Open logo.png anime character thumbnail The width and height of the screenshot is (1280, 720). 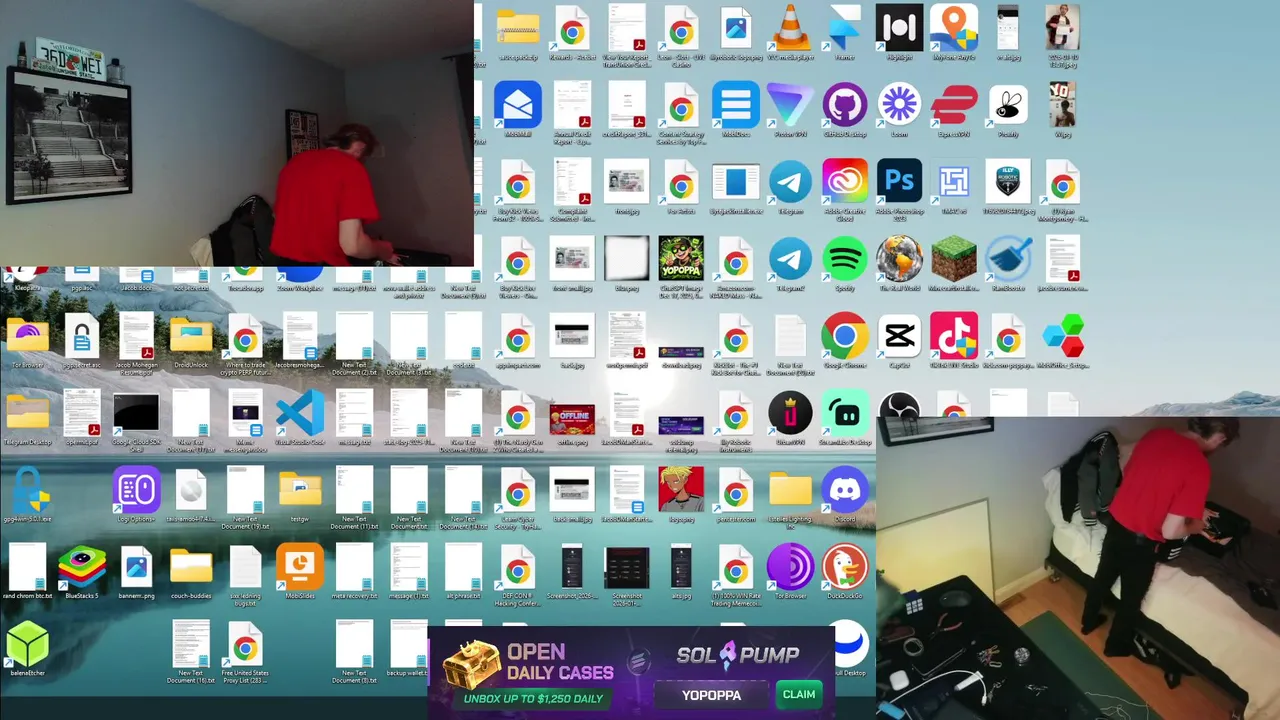(x=681, y=491)
